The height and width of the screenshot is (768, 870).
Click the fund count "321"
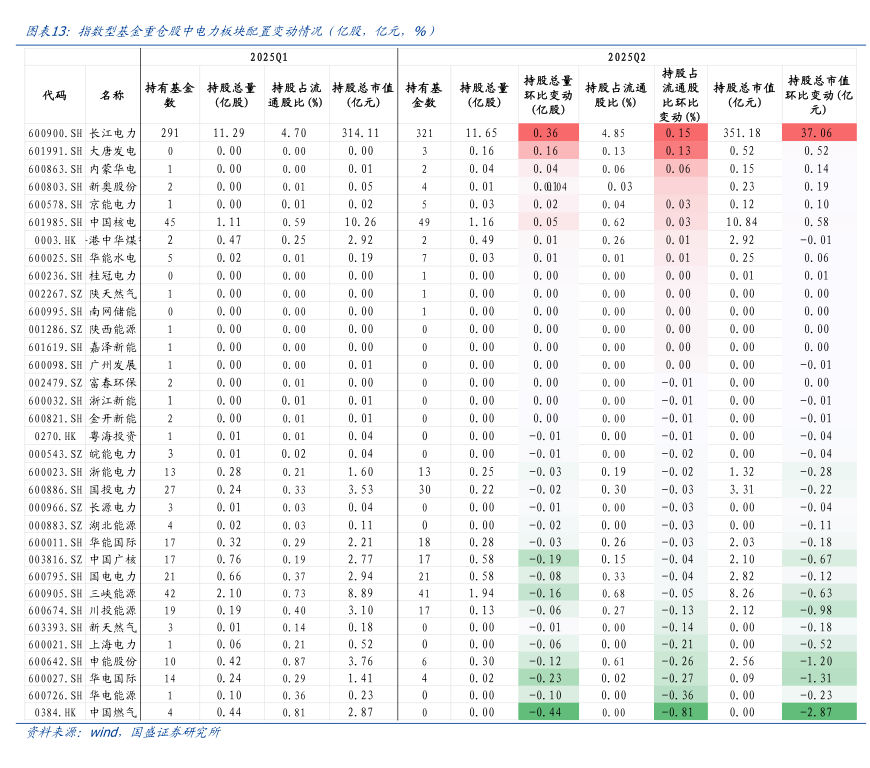(x=424, y=133)
